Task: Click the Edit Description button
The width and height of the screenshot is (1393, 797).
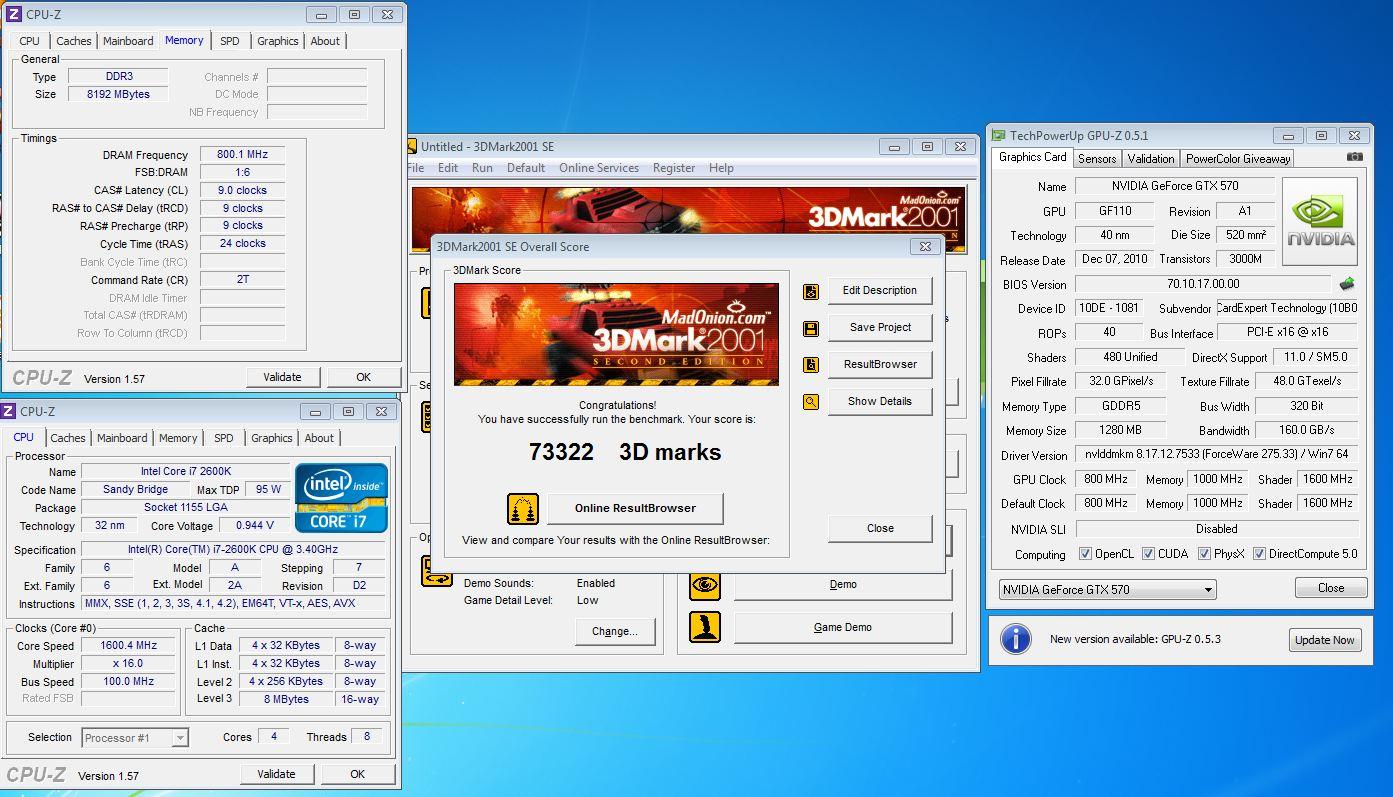Action: tap(880, 291)
